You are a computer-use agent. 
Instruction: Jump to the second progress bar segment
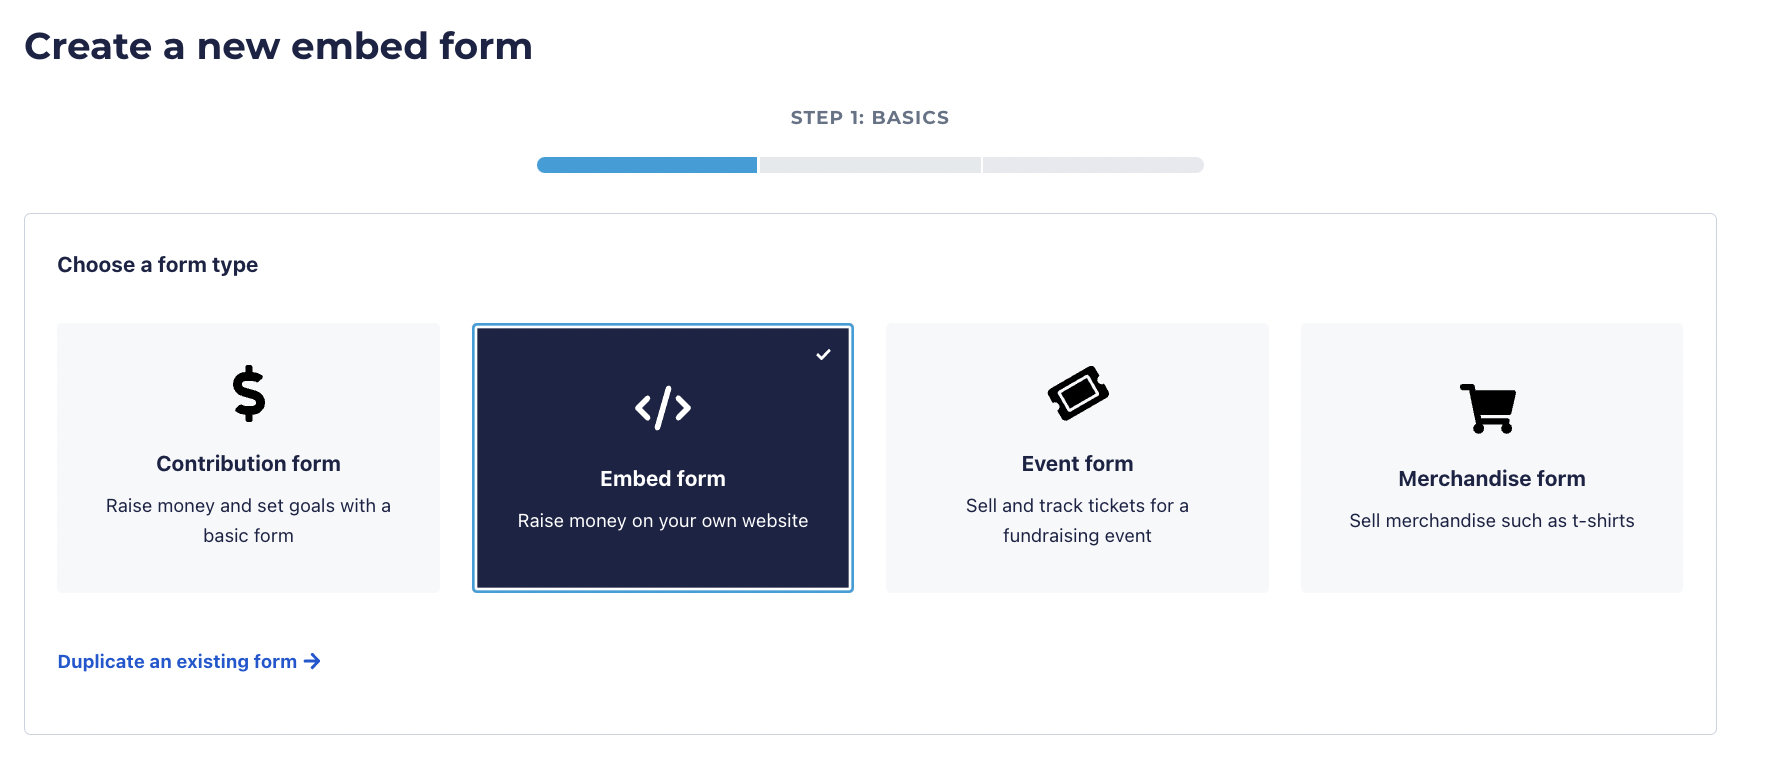point(870,165)
